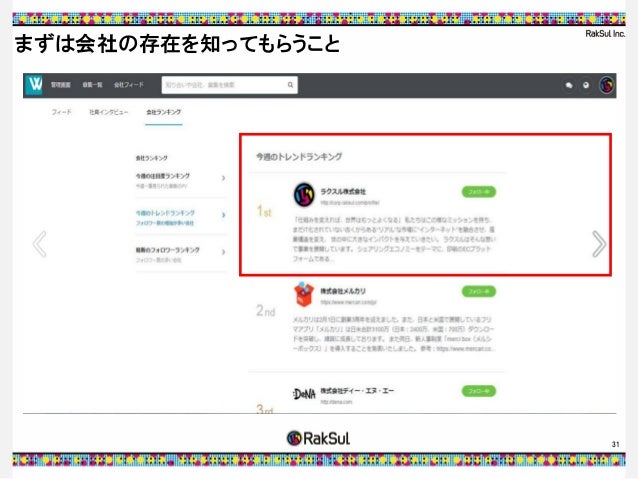Toggle the follow button for 株式会社ディー・エヌ・エー
This screenshot has height=479, width=638.
(479, 391)
